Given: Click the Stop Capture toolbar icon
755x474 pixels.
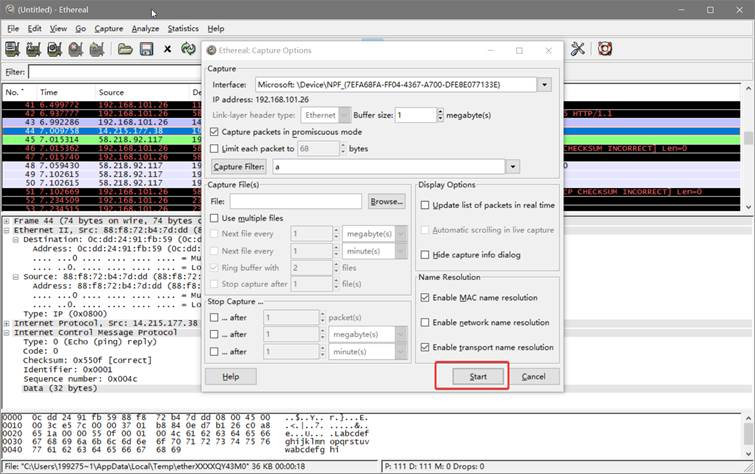Looking at the screenshot, I should [76, 49].
